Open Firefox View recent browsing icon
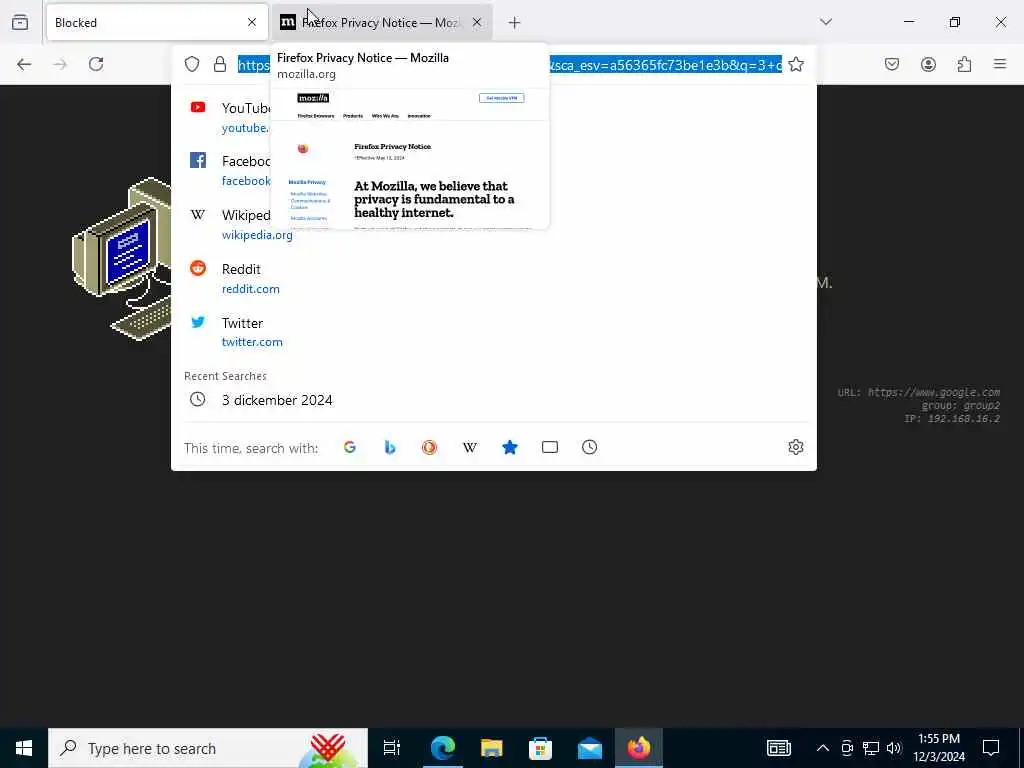This screenshot has height=768, width=1024. pyautogui.click(x=20, y=22)
